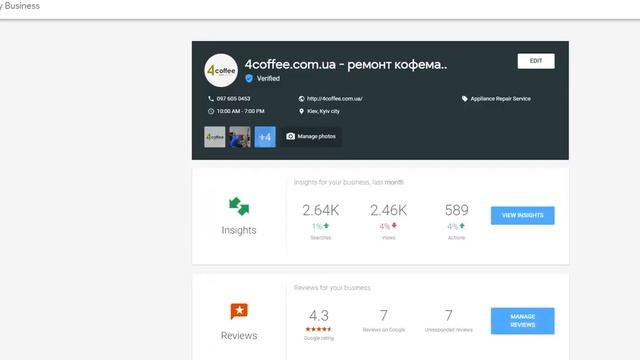
Task: Click the hours 10:00 AM - 7:00 PM
Action: click(x=240, y=111)
